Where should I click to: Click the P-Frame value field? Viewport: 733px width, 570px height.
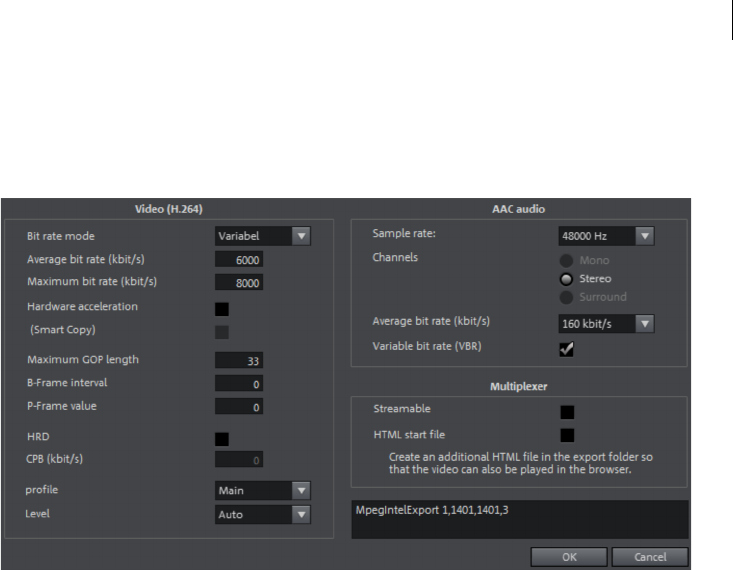click(x=239, y=406)
